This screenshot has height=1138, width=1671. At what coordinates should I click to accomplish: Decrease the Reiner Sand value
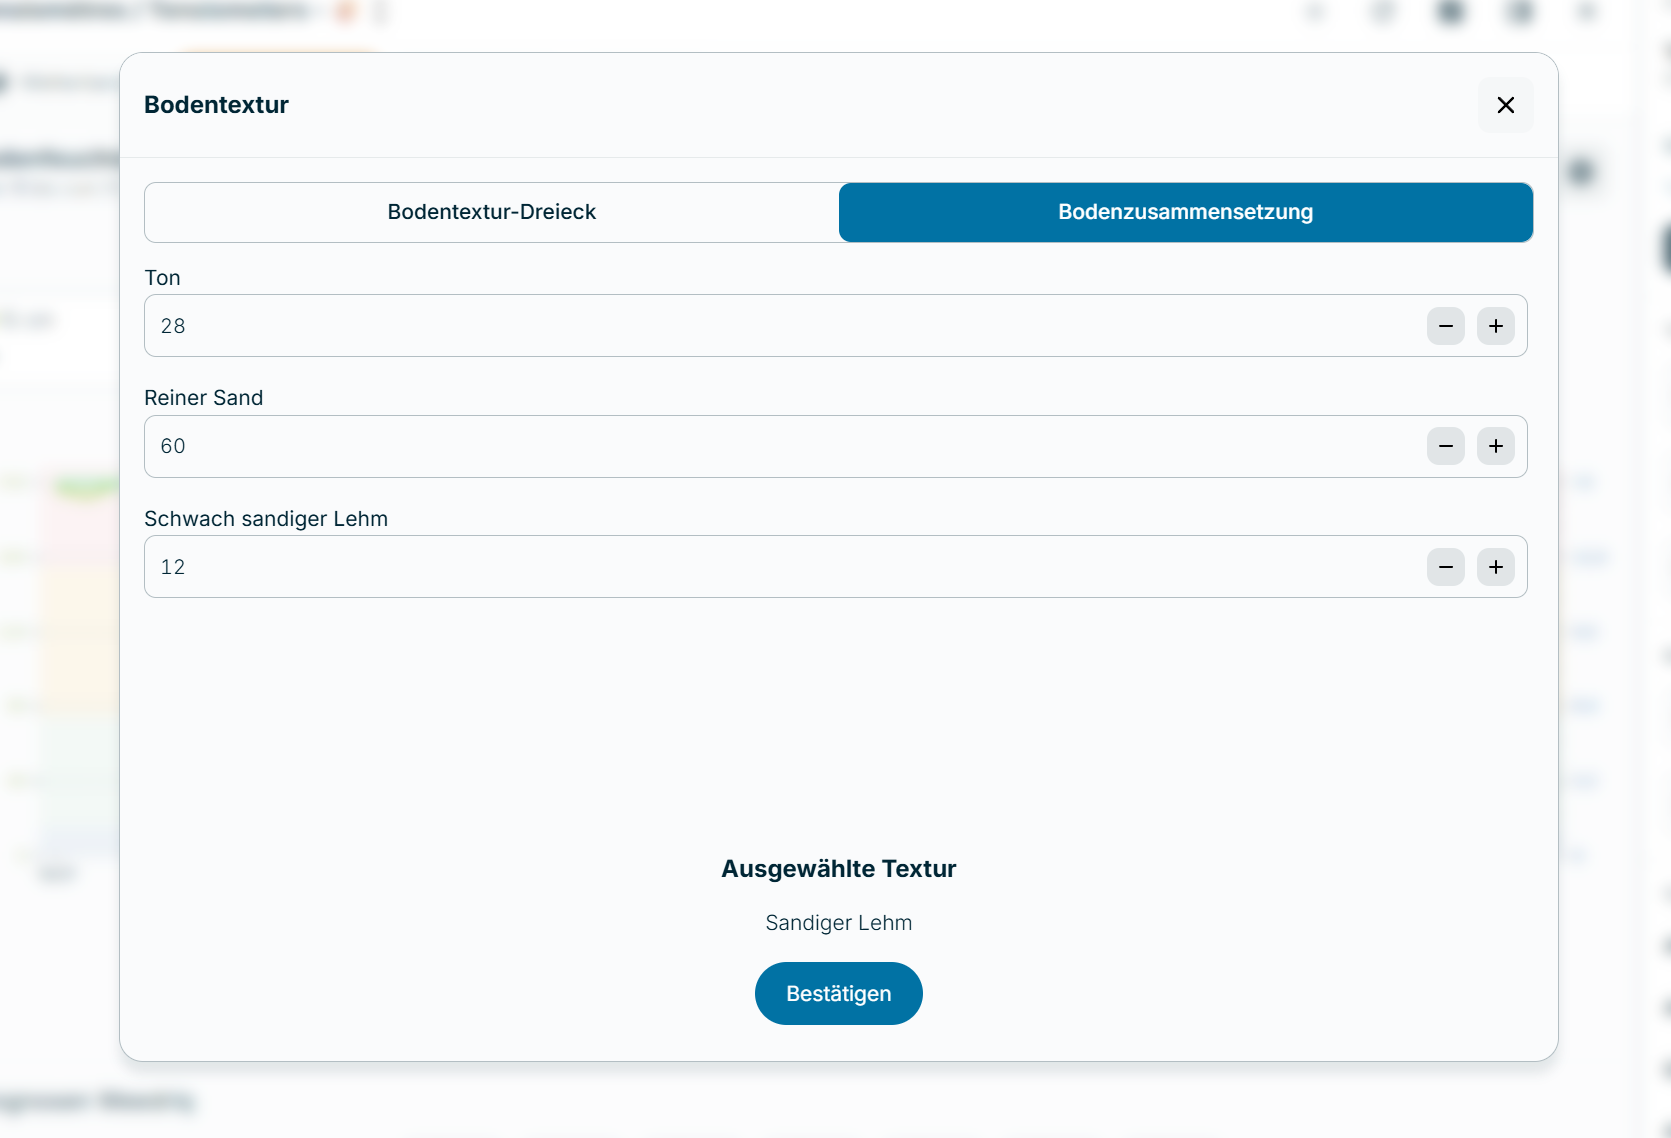[1445, 446]
